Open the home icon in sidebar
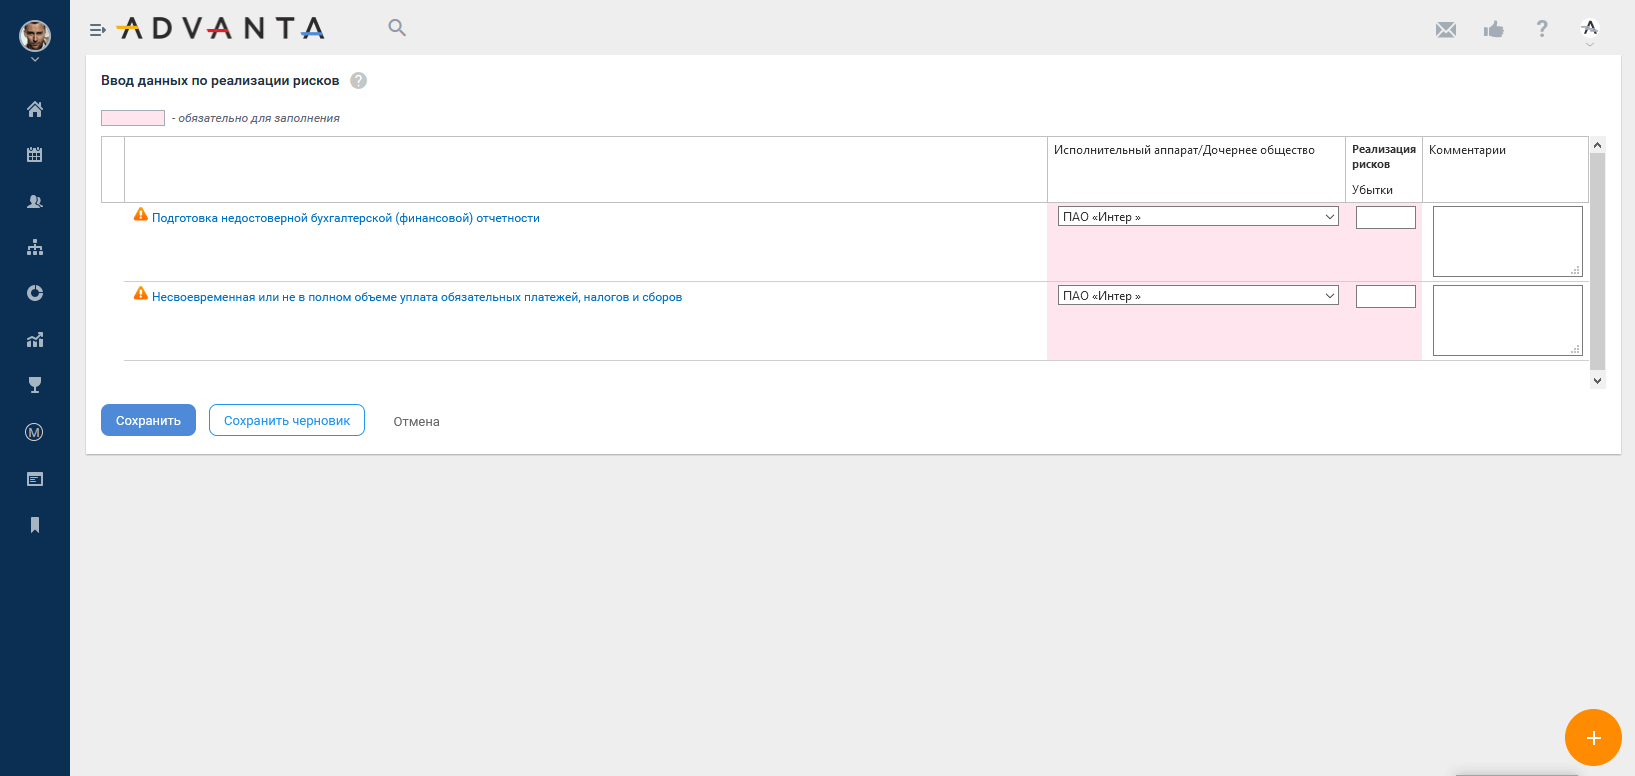This screenshot has height=776, width=1635. pos(35,109)
